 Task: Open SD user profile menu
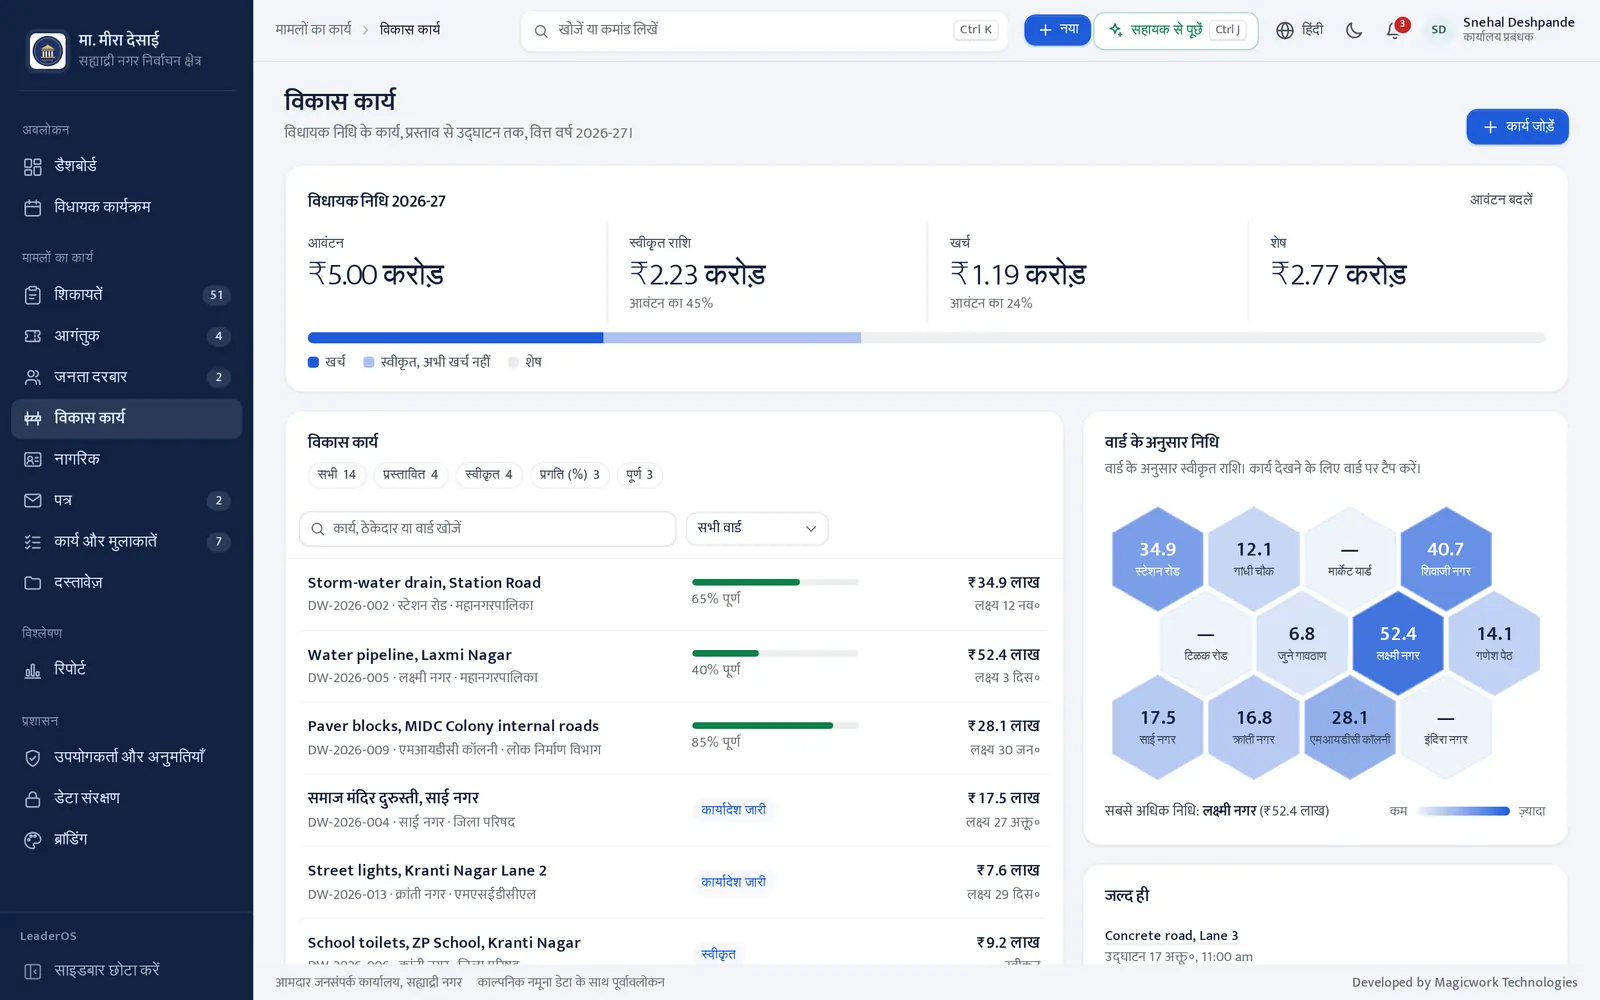tap(1500, 30)
